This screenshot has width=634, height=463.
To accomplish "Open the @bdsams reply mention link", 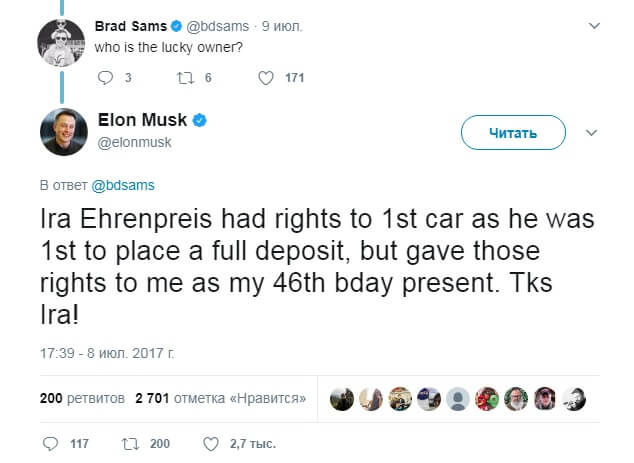I will 123,186.
